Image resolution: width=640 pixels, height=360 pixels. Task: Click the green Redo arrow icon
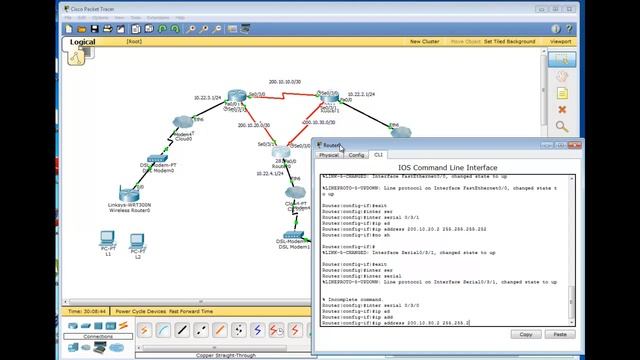point(175,29)
